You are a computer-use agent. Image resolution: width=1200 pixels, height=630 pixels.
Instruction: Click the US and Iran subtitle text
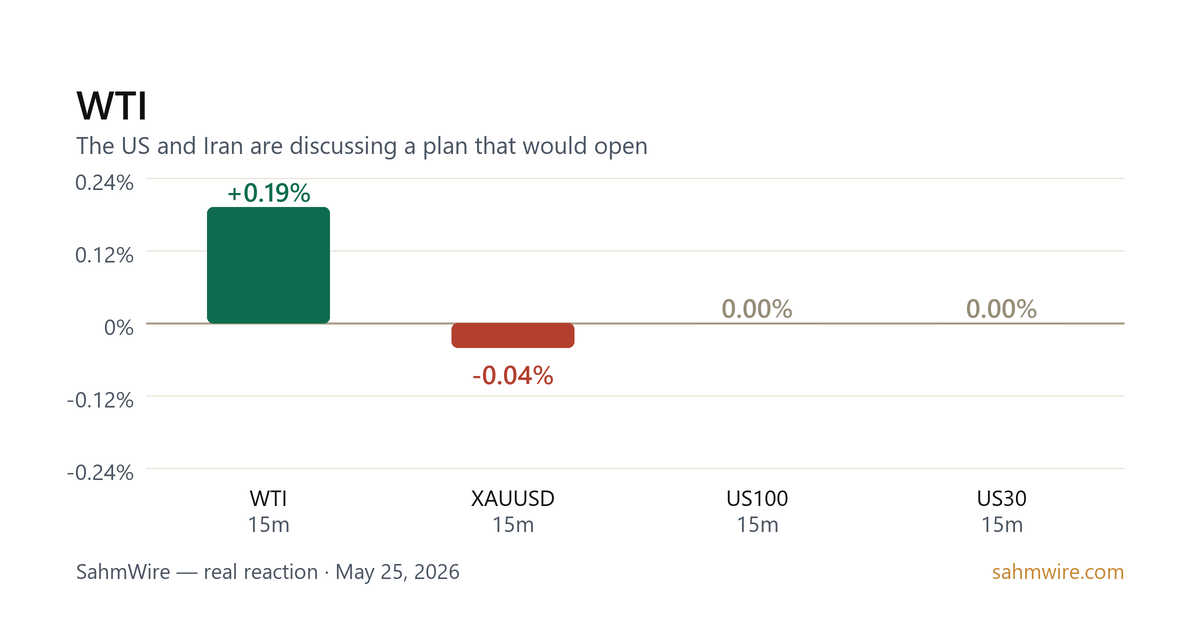(x=362, y=146)
